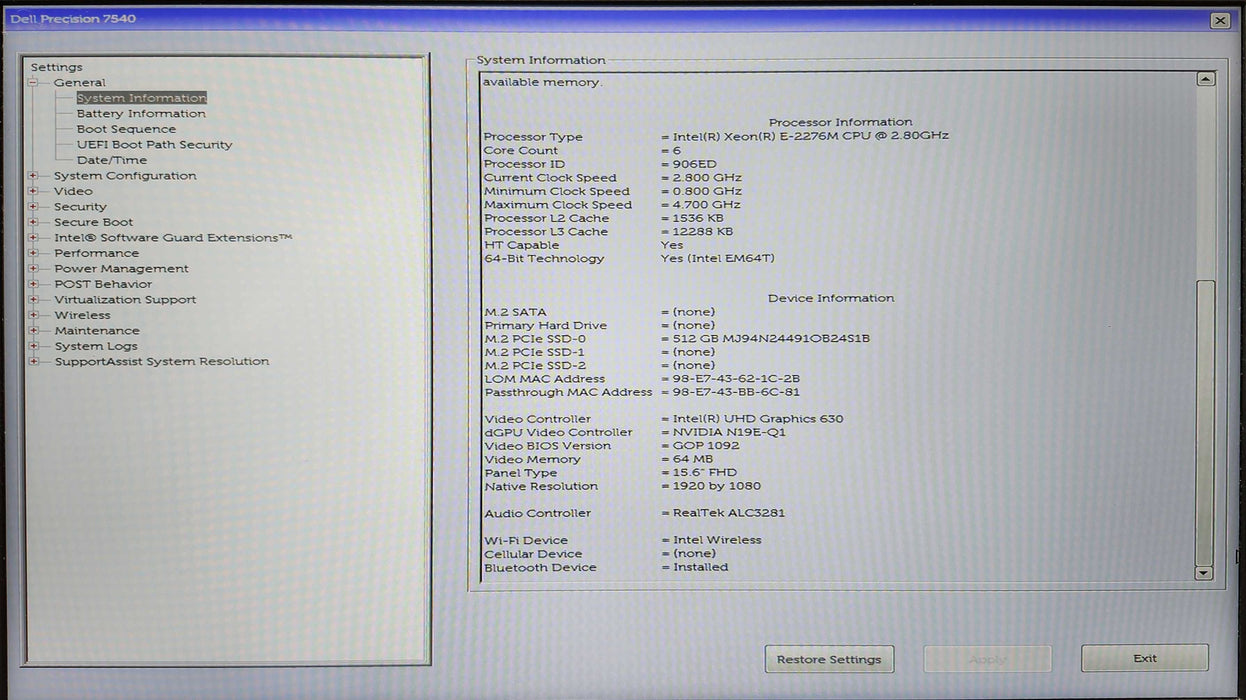Collapse the General section
This screenshot has width=1246, height=700.
(x=32, y=82)
